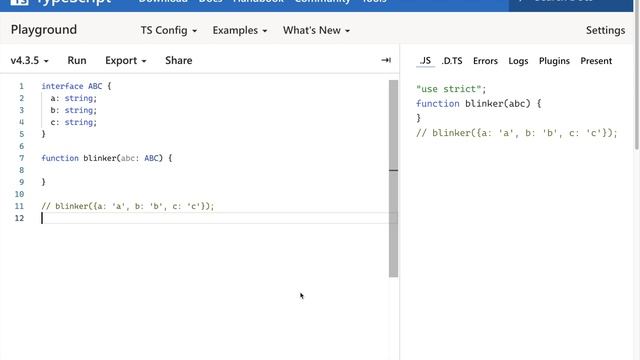
Task: Click the Playground title
Action: coord(44,30)
